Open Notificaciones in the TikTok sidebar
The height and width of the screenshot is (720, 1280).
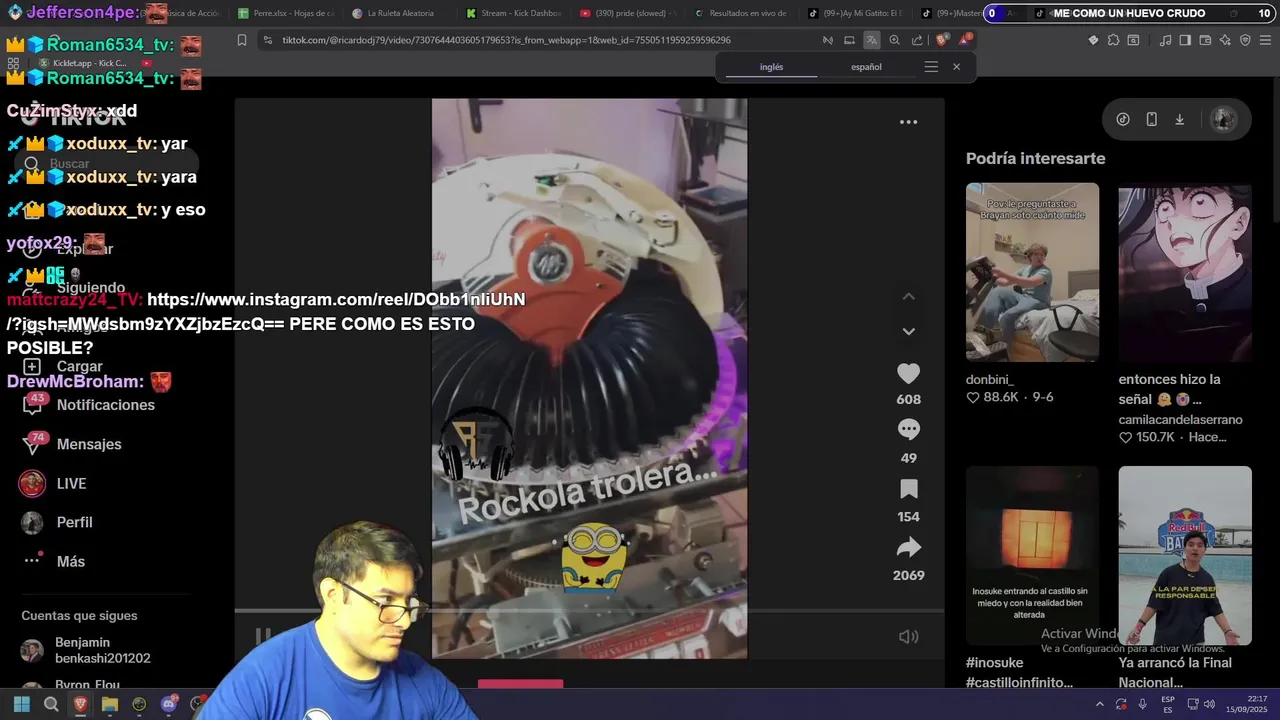point(89,405)
